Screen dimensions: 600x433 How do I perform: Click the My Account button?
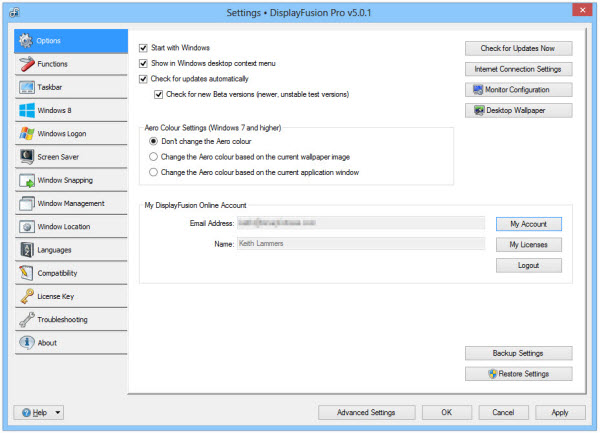(x=529, y=224)
